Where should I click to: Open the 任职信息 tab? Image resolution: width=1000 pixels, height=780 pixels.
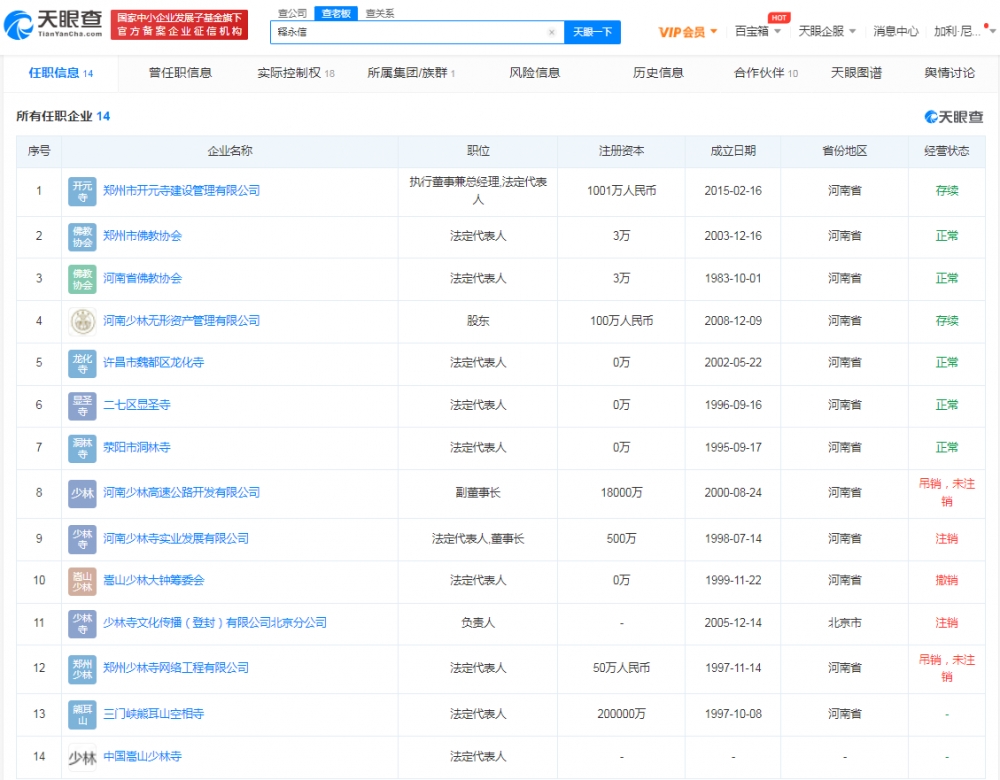pyautogui.click(x=61, y=73)
